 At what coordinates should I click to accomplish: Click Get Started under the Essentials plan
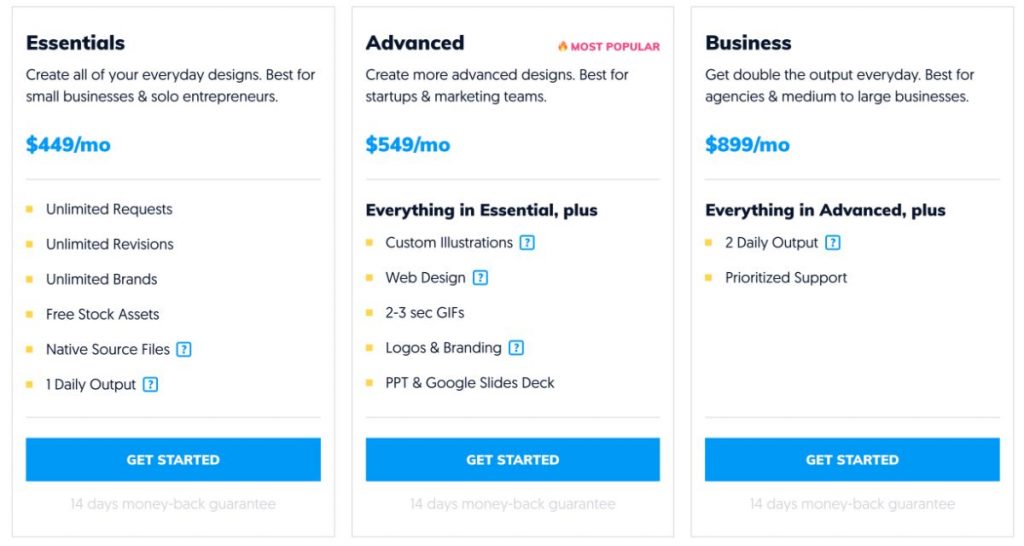pos(173,460)
